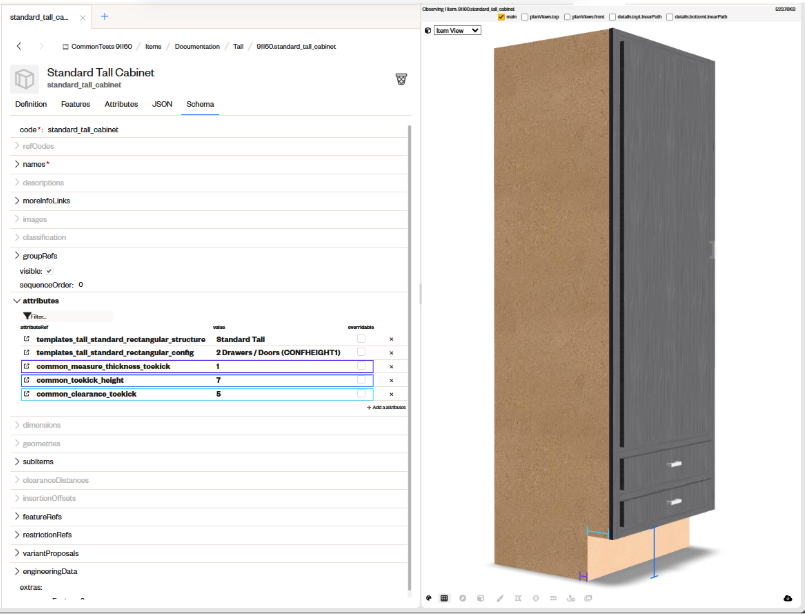This screenshot has width=805, height=614.
Task: Click the trash bin delete icon
Action: (x=401, y=79)
